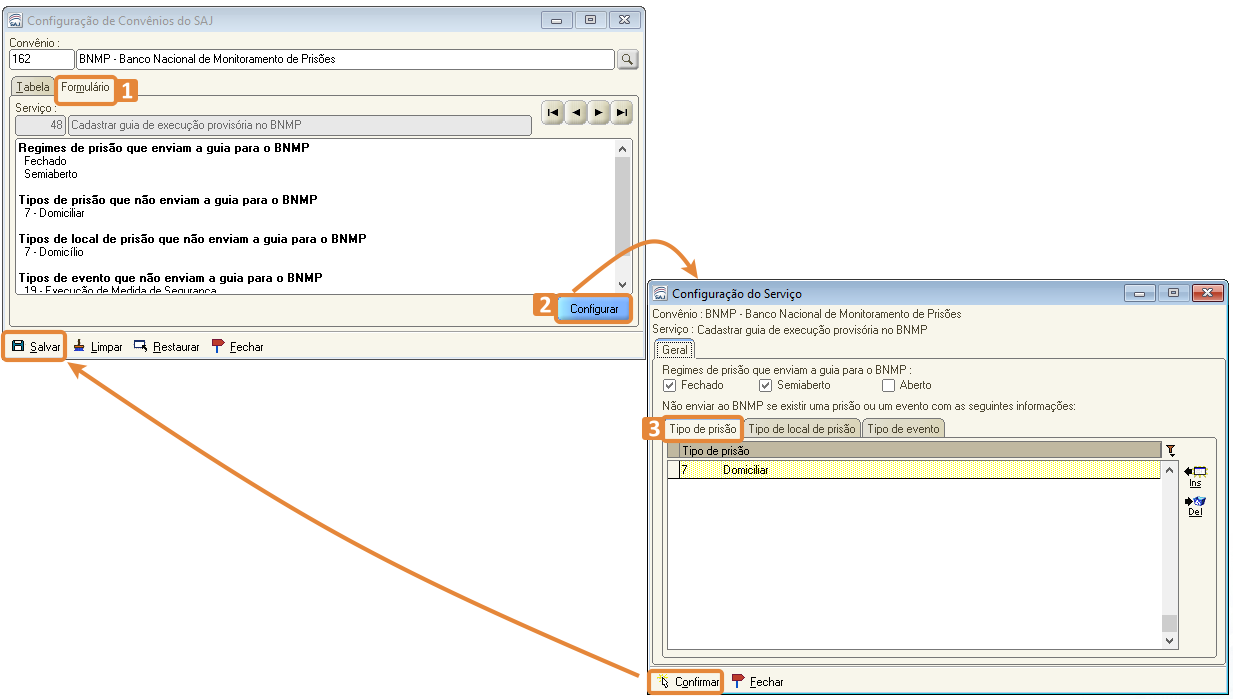Toggle the Semiaberto regime checkbox

[766, 385]
